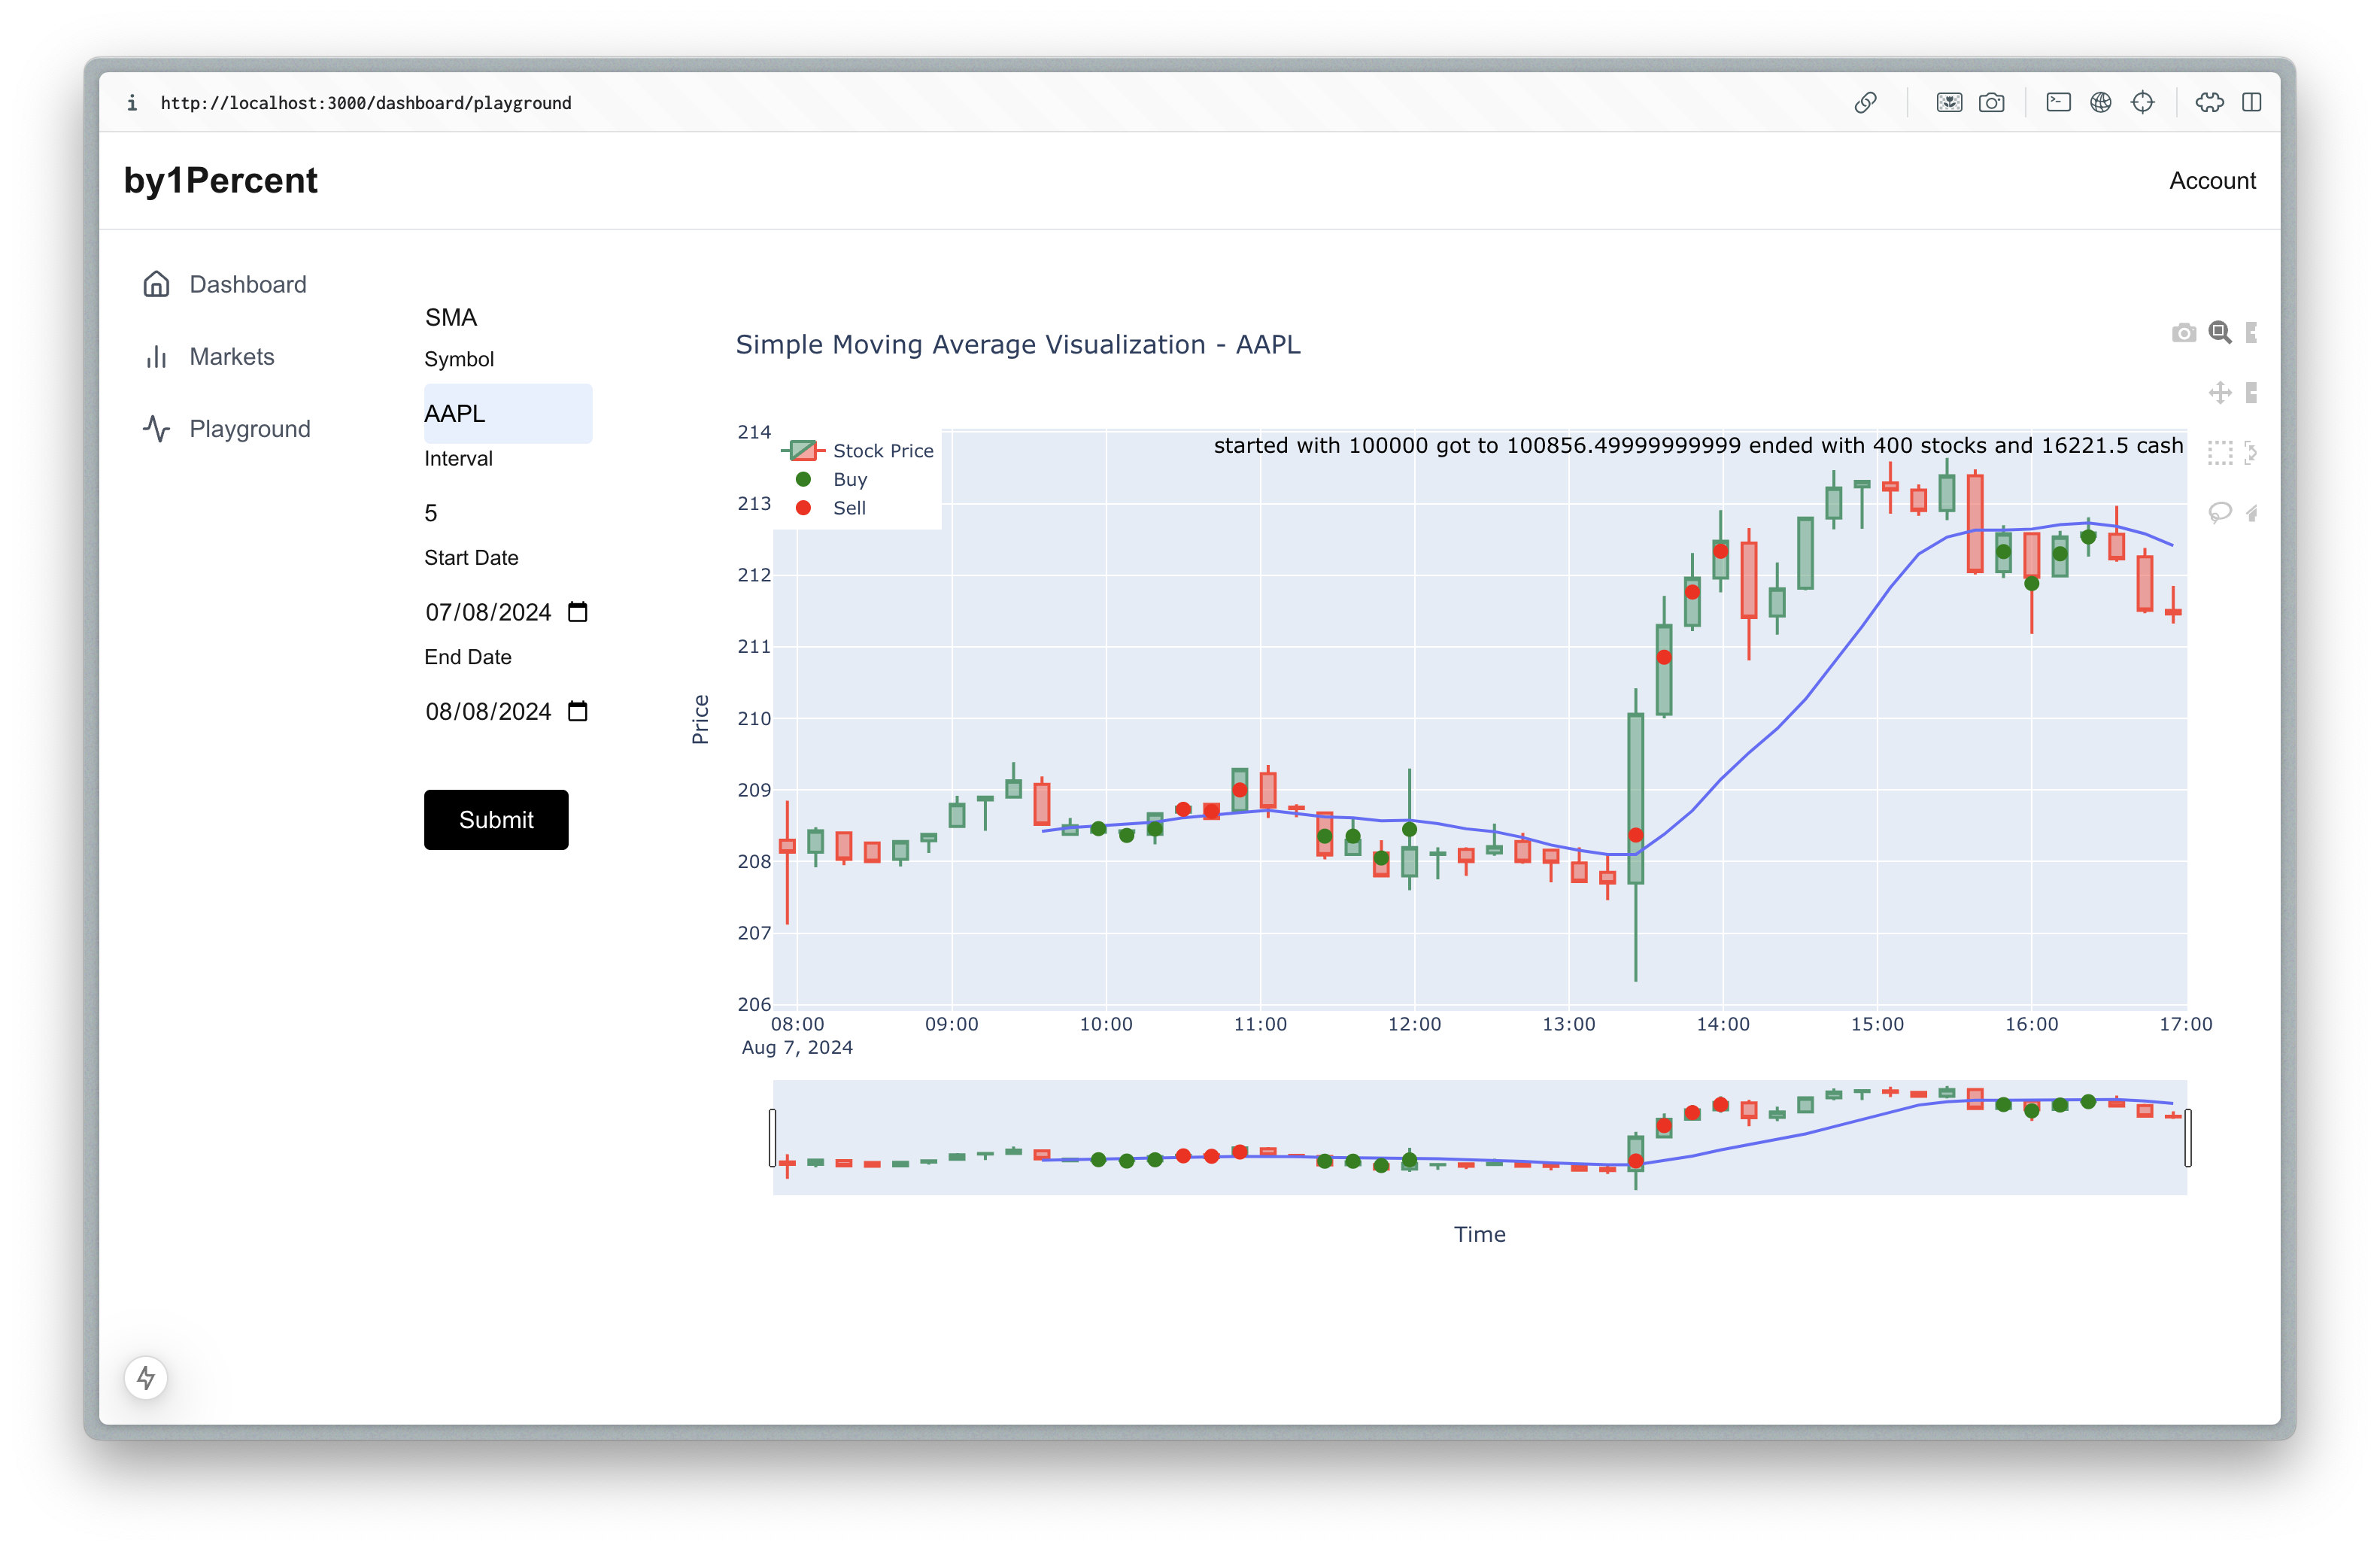This screenshot has width=2380, height=1551.
Task: Toggle Buy markers in chart legend
Action: 849,480
